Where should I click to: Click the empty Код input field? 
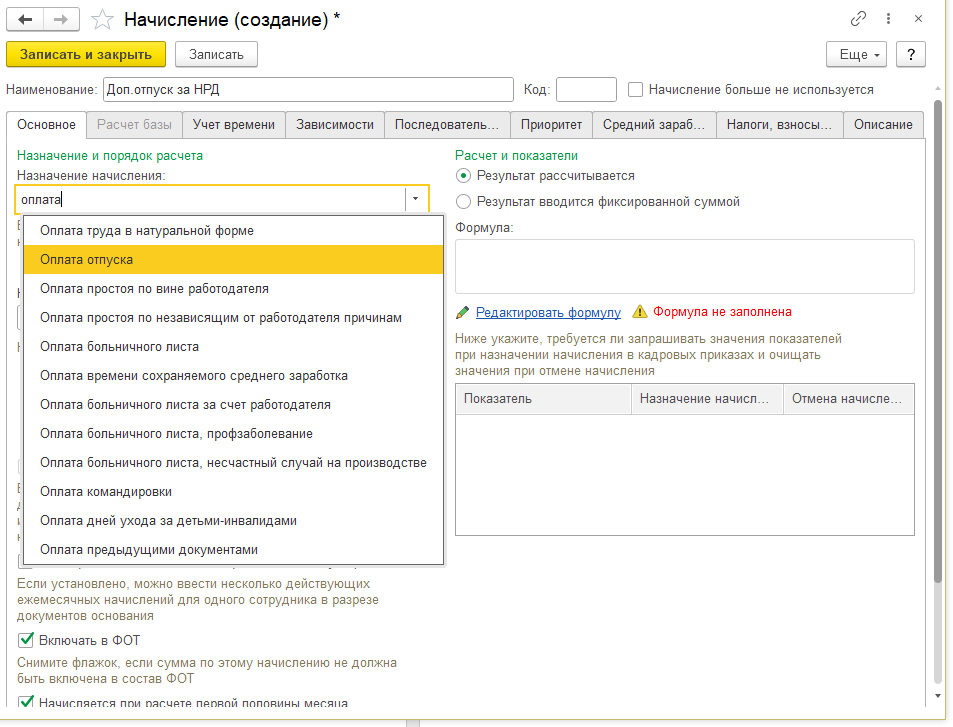tap(587, 90)
